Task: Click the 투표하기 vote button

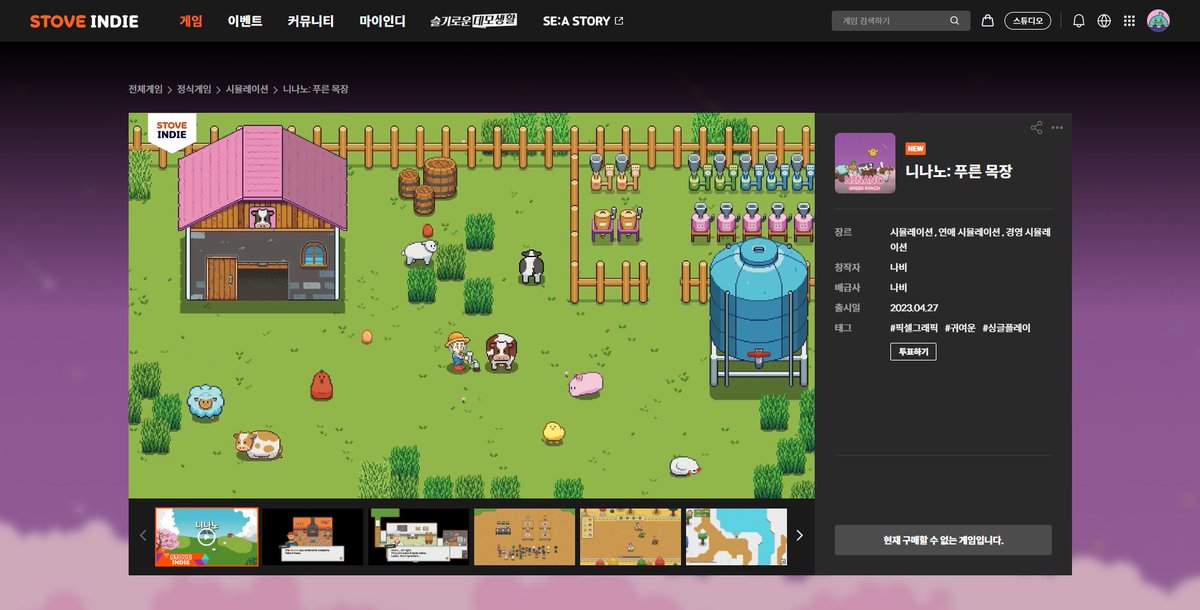Action: click(x=913, y=352)
